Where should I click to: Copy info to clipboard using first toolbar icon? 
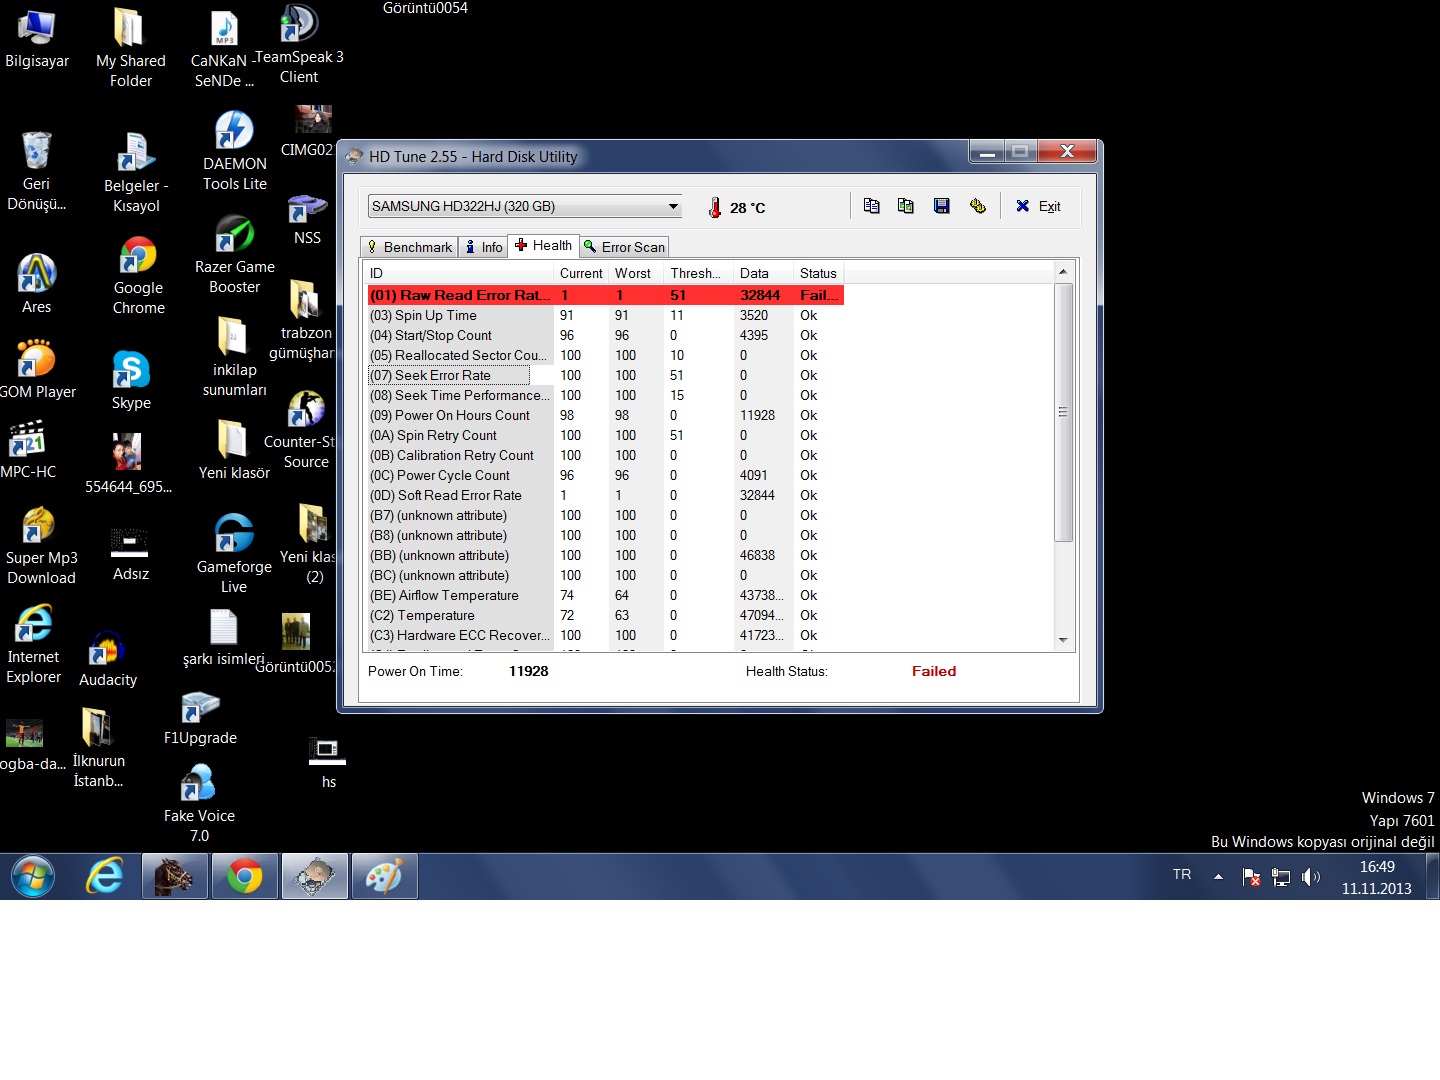pyautogui.click(x=871, y=206)
